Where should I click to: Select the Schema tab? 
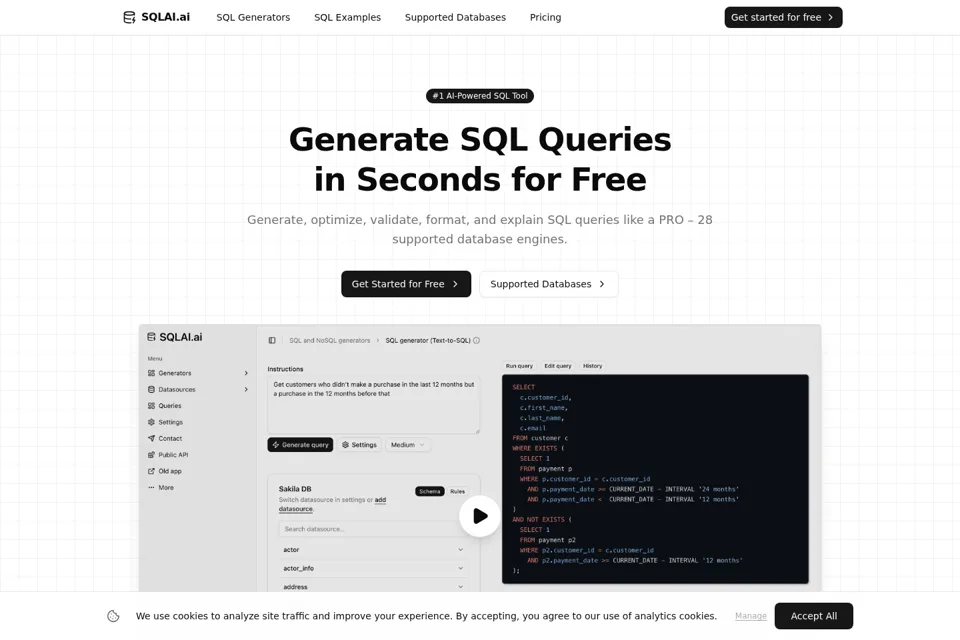[430, 491]
